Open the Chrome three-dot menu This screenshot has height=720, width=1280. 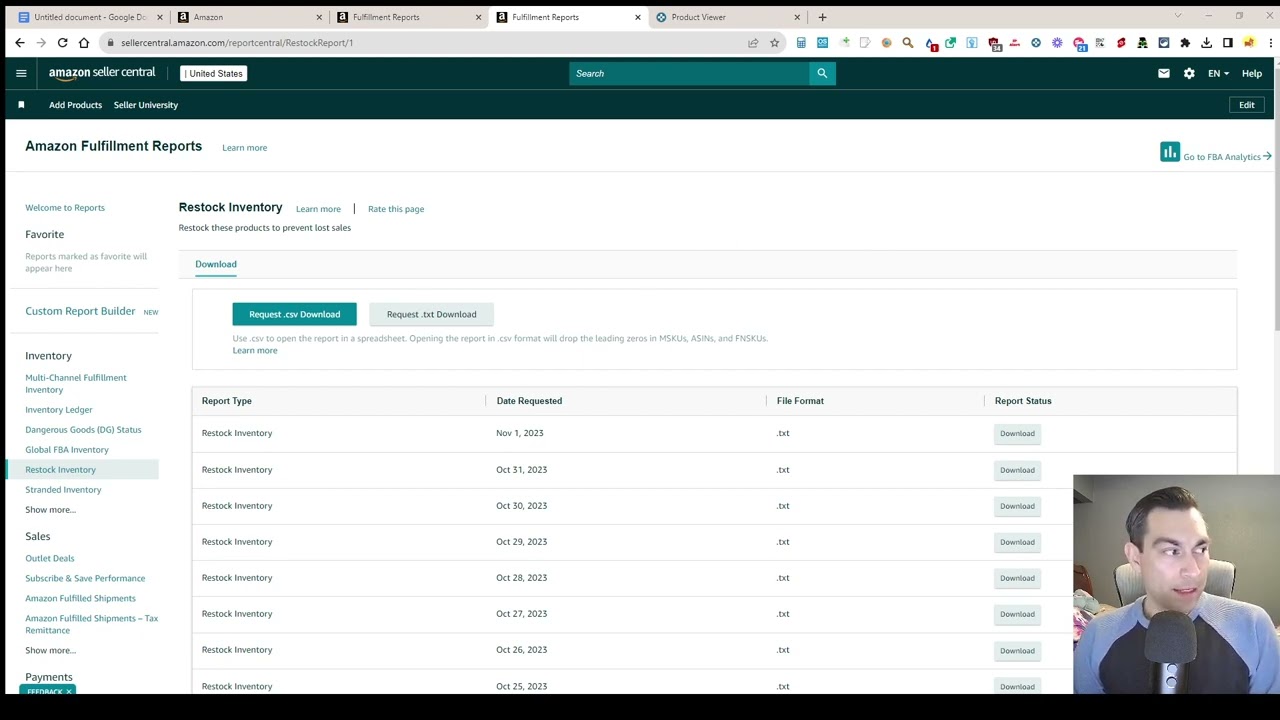pyautogui.click(x=1270, y=43)
